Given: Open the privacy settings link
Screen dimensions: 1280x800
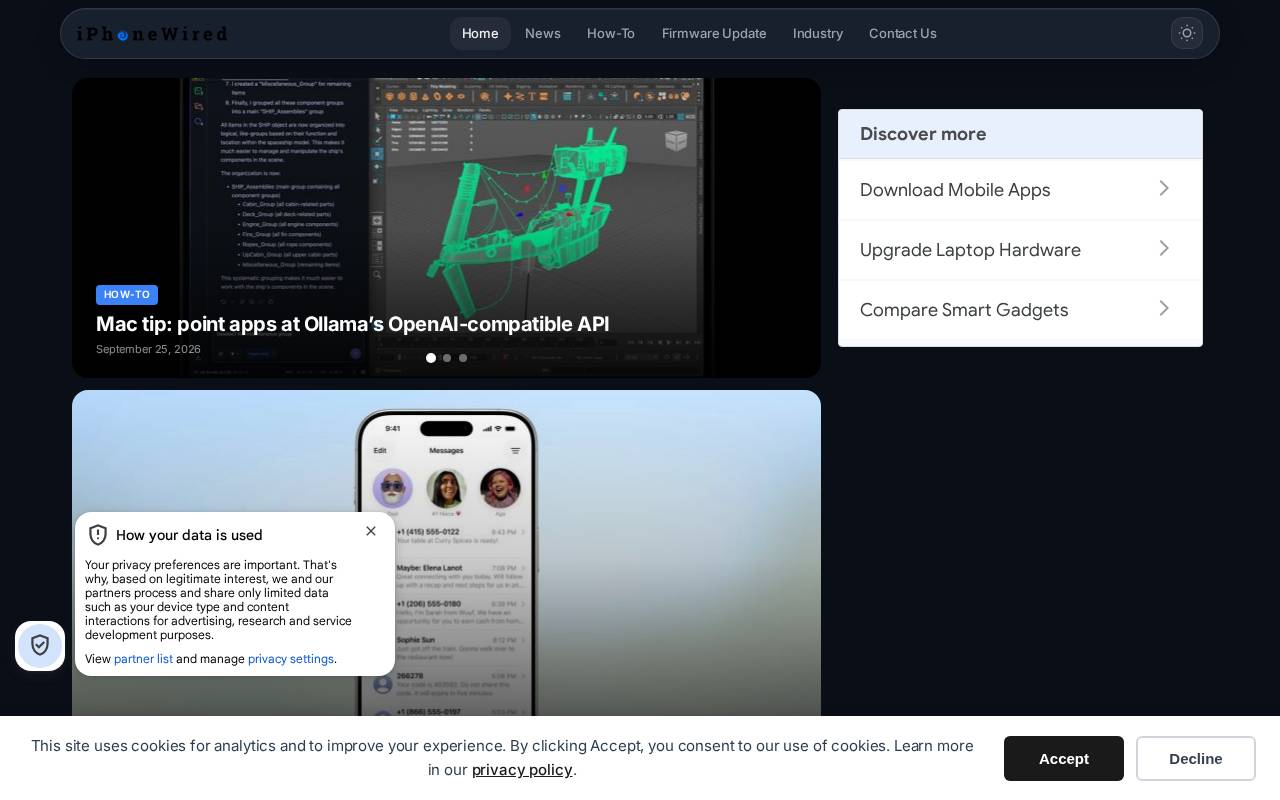Looking at the screenshot, I should [x=291, y=659].
